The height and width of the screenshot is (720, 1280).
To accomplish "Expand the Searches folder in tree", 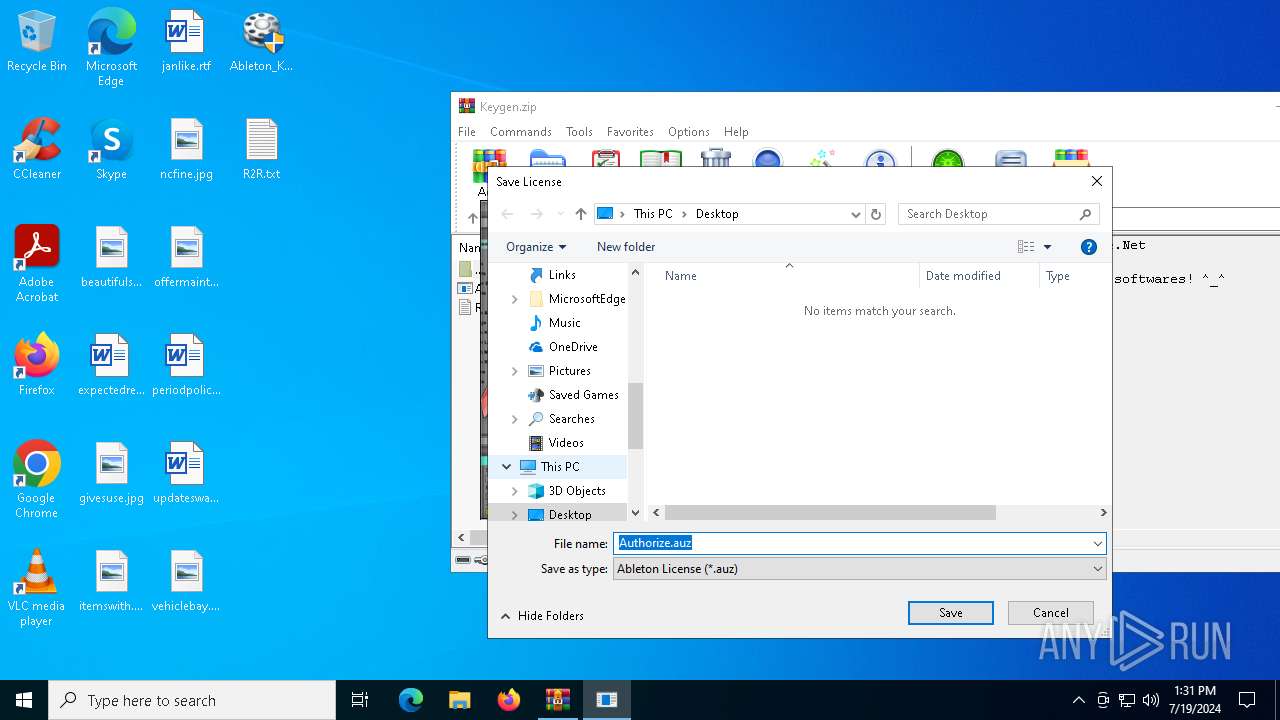I will click(x=515, y=419).
